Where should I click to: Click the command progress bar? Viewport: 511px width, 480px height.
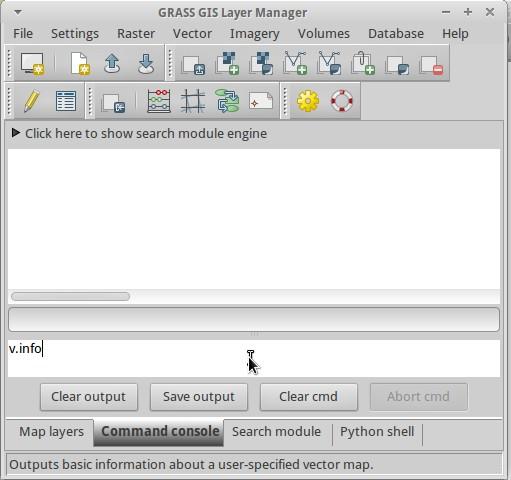tap(254, 319)
